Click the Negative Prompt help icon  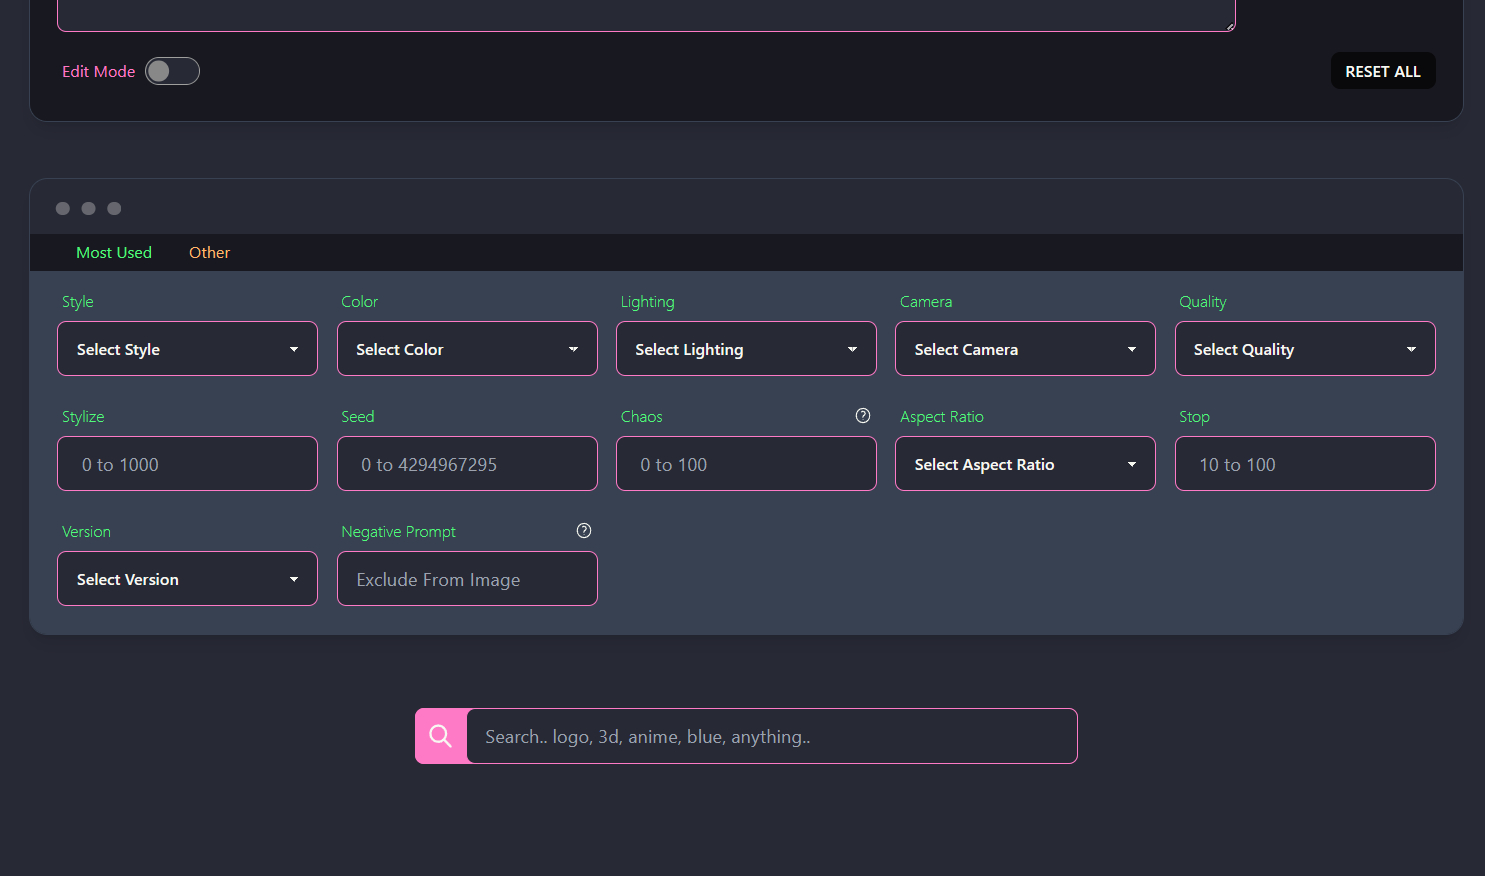(584, 531)
